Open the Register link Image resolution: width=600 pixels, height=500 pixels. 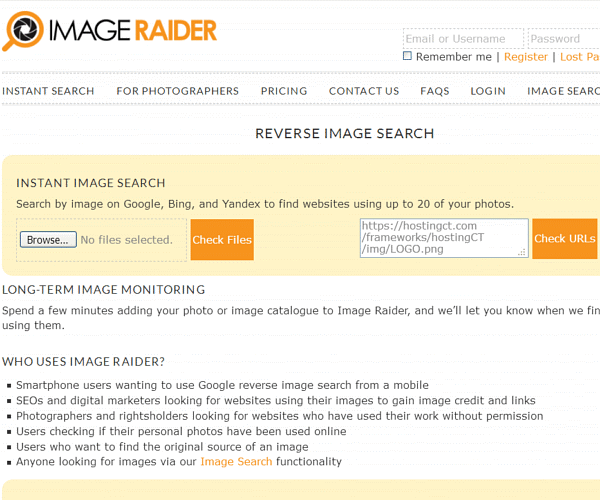pos(525,57)
